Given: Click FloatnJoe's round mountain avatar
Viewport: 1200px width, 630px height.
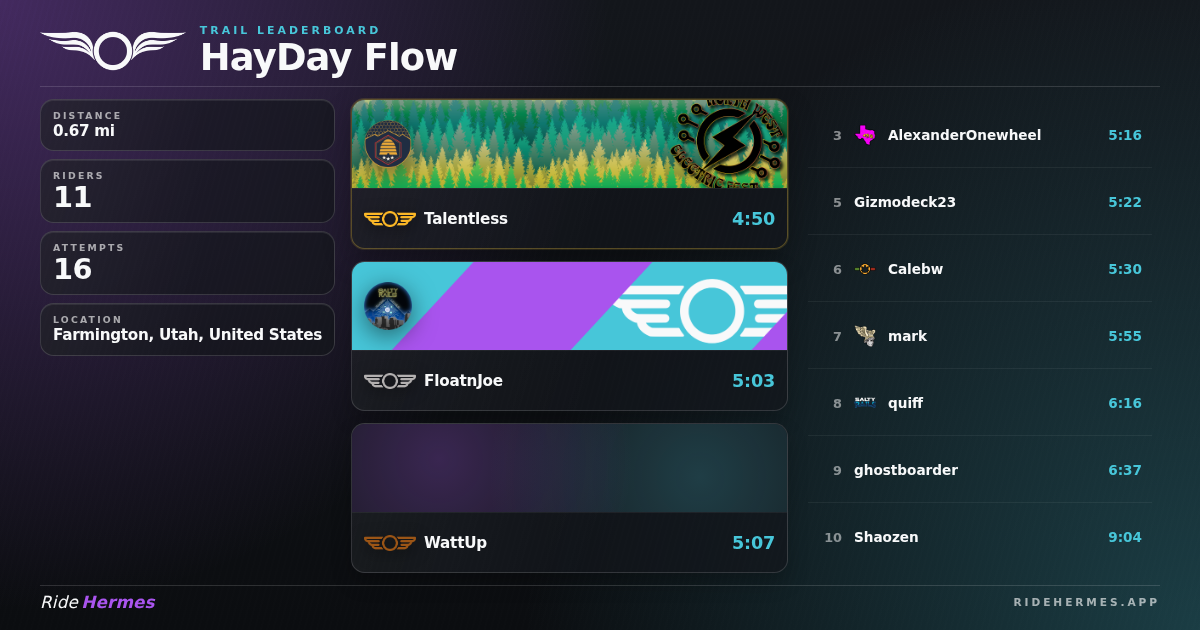Looking at the screenshot, I should (x=388, y=306).
